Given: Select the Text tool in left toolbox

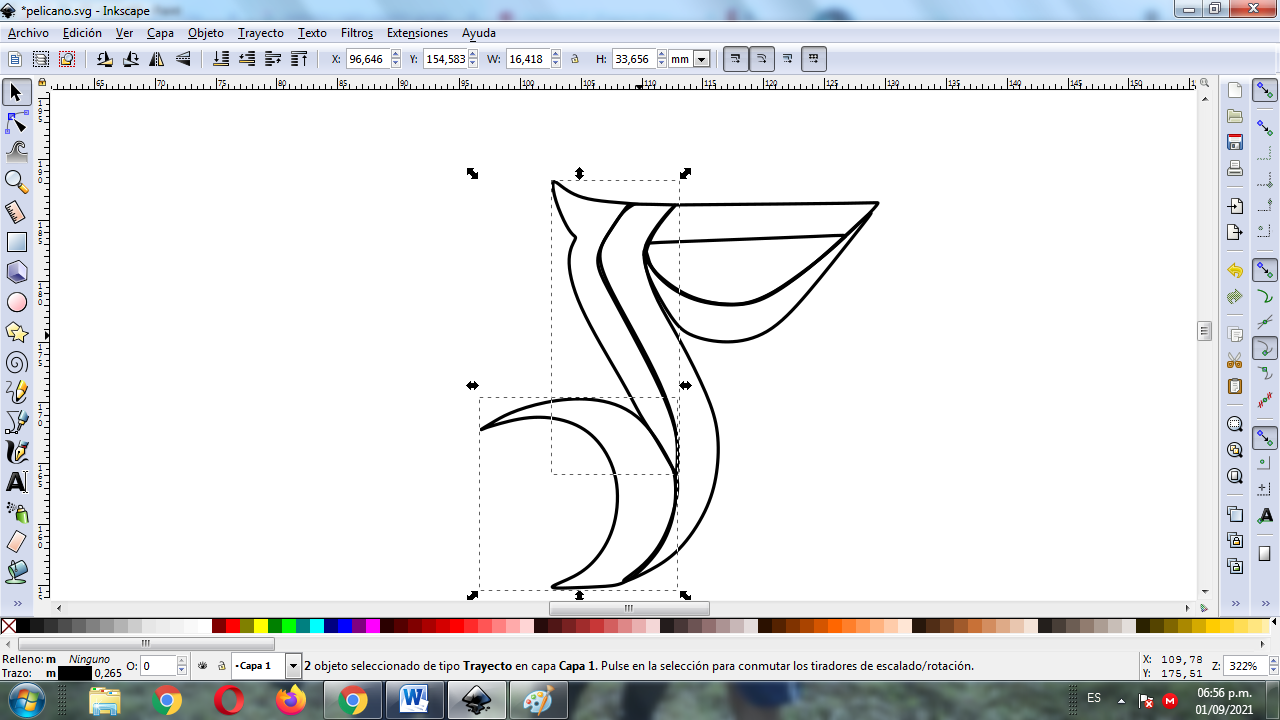Looking at the screenshot, I should pyautogui.click(x=16, y=482).
